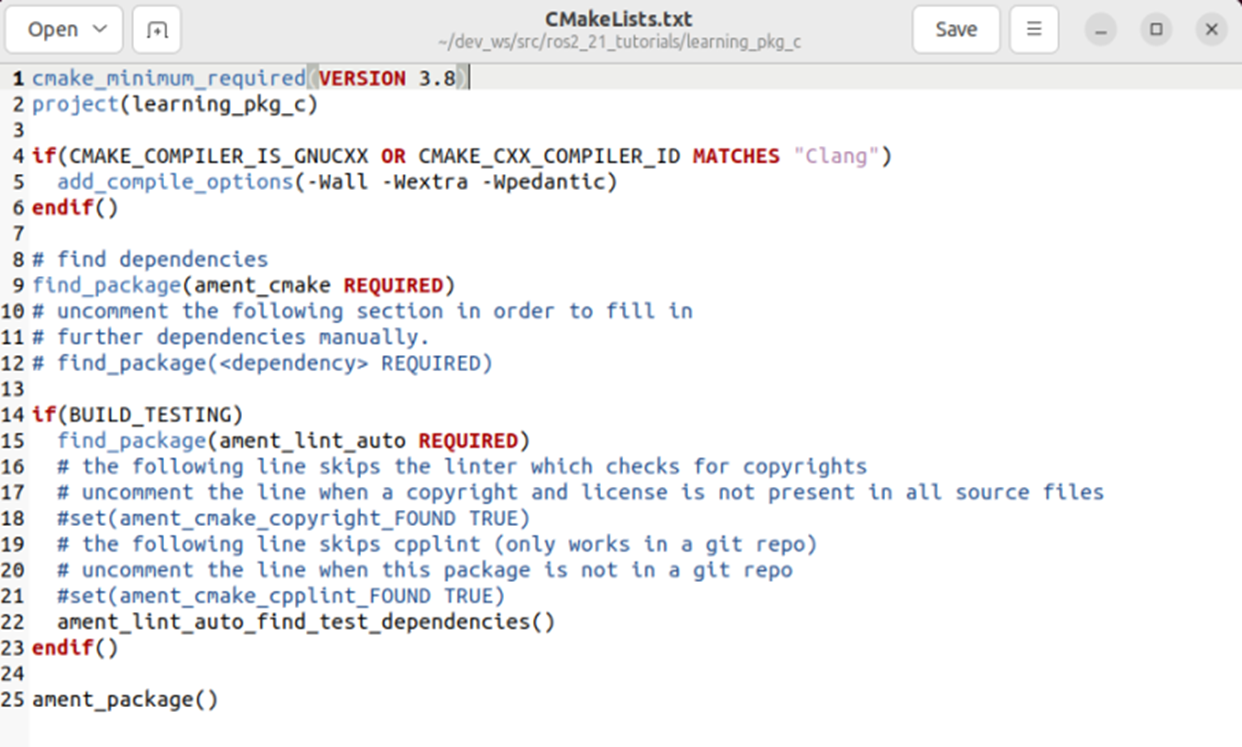
Task: Maximize the text editor window
Action: 1156,30
